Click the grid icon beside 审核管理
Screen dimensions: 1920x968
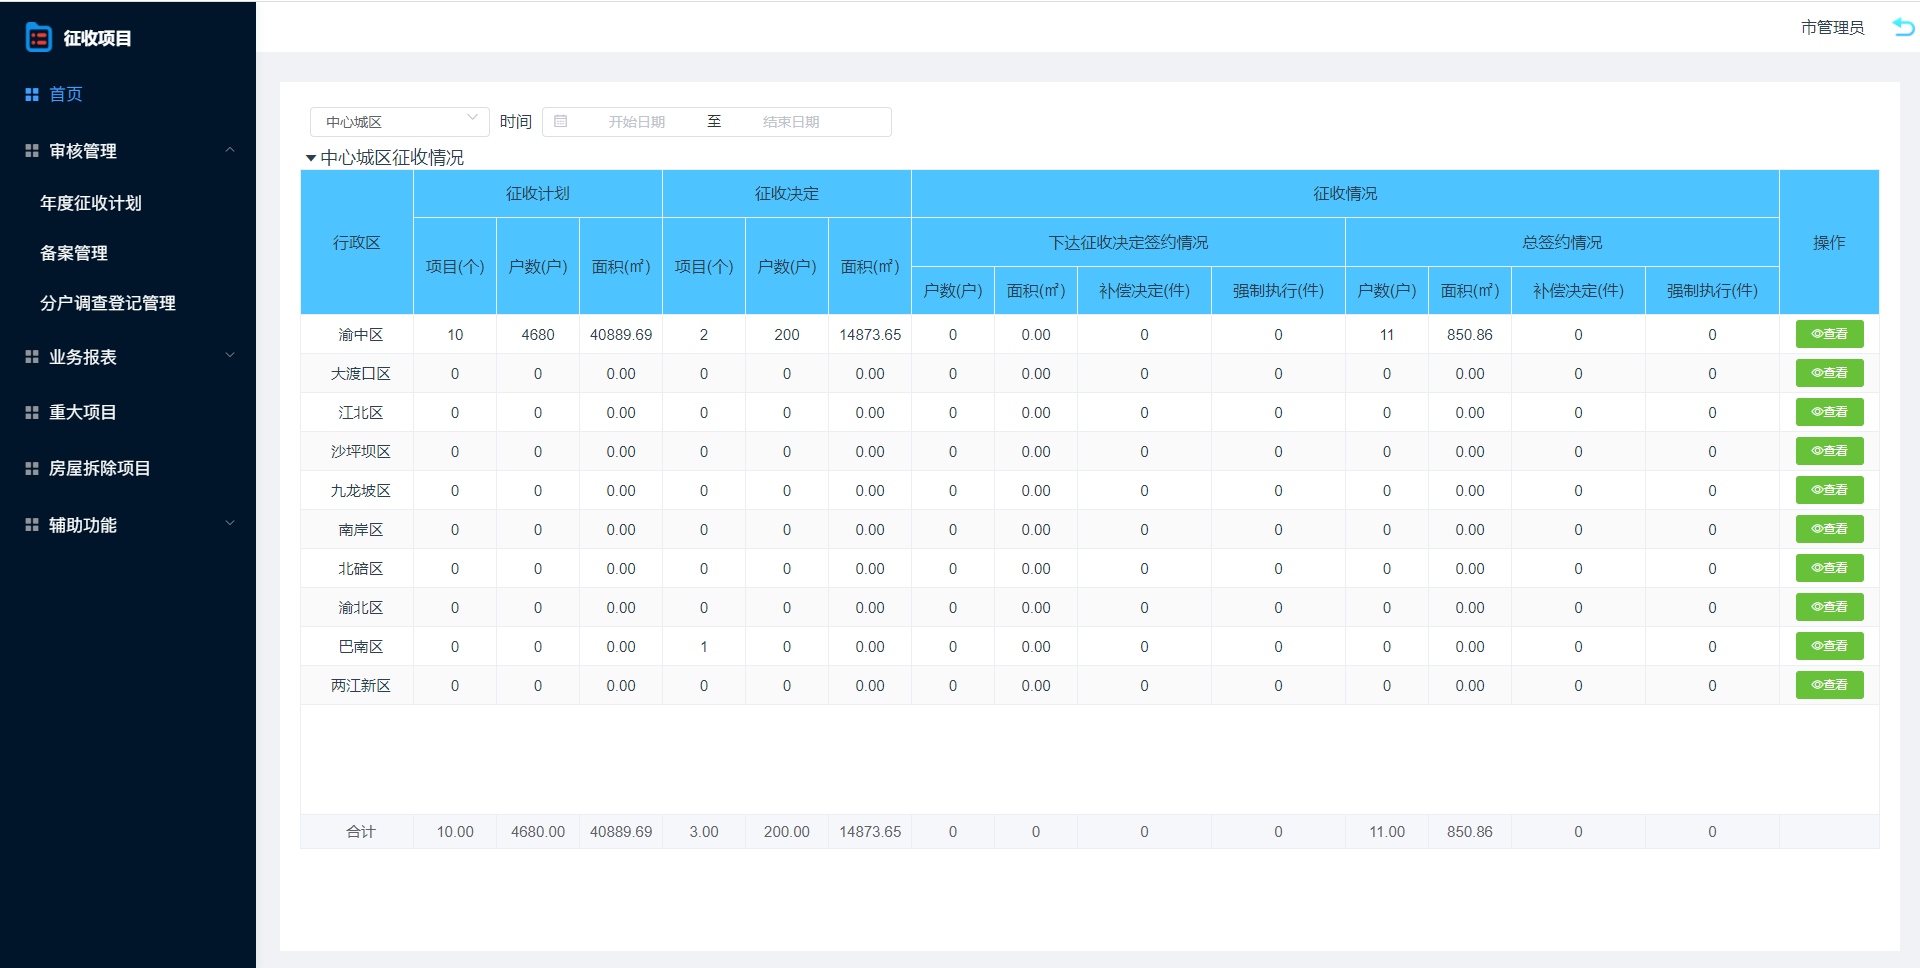tap(32, 151)
